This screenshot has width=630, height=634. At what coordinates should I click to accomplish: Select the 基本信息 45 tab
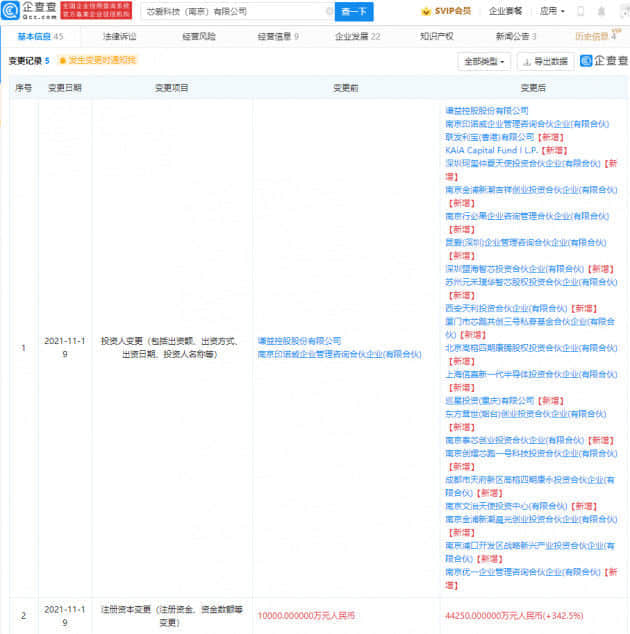pyautogui.click(x=40, y=37)
